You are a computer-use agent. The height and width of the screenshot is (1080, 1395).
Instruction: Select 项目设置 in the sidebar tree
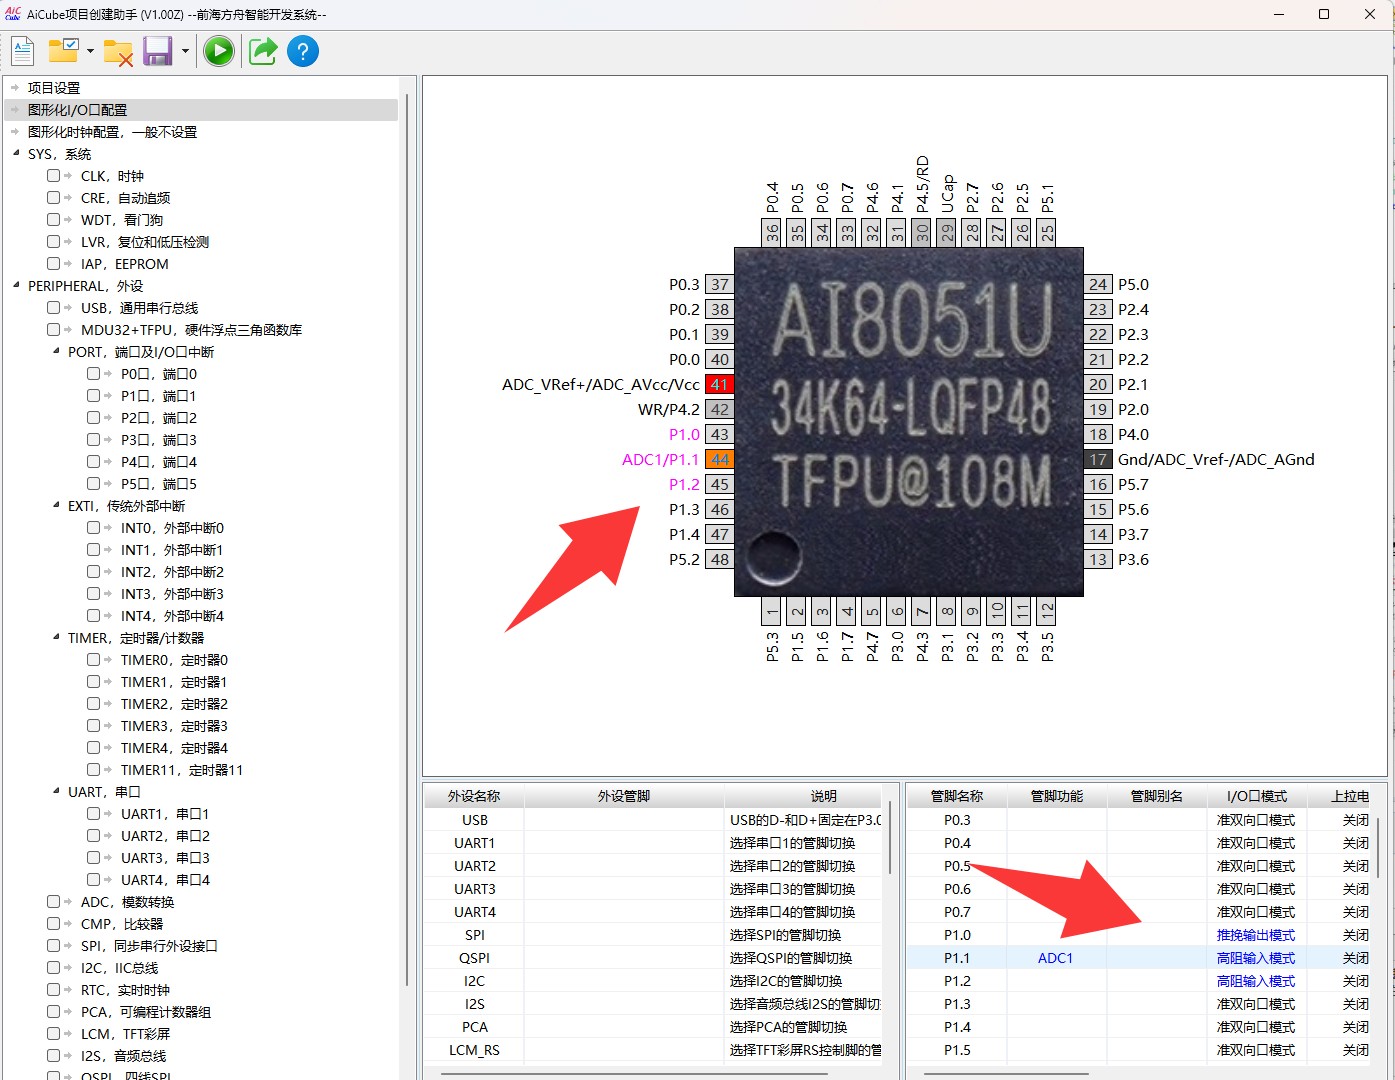pos(54,88)
